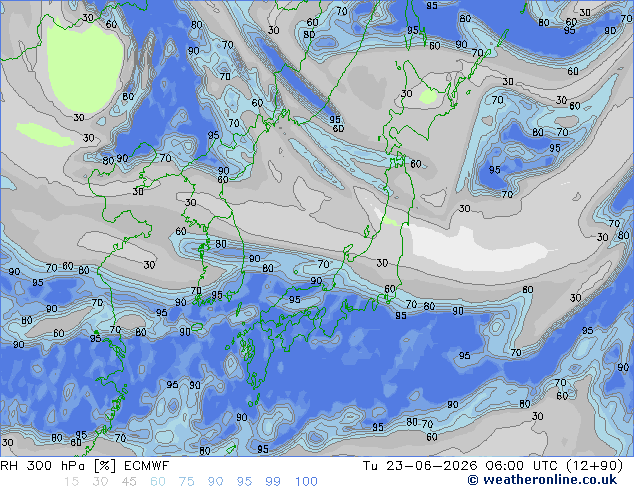Click the "06:00 UTC" time text
The image size is (634, 490).
[x=522, y=466]
